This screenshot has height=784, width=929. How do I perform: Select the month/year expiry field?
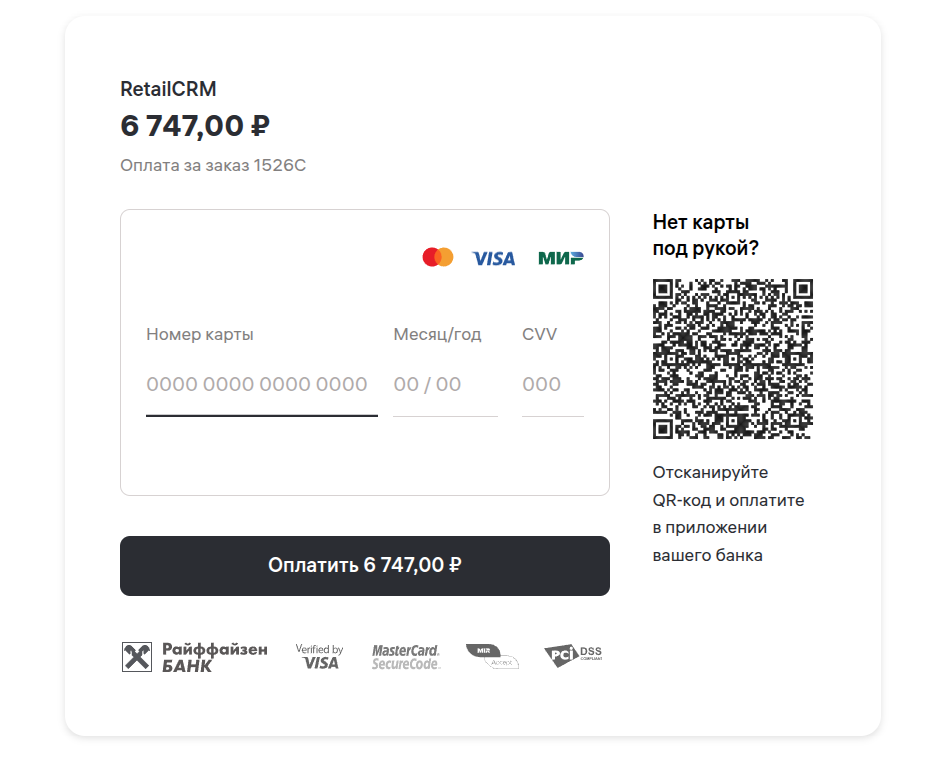pos(444,385)
